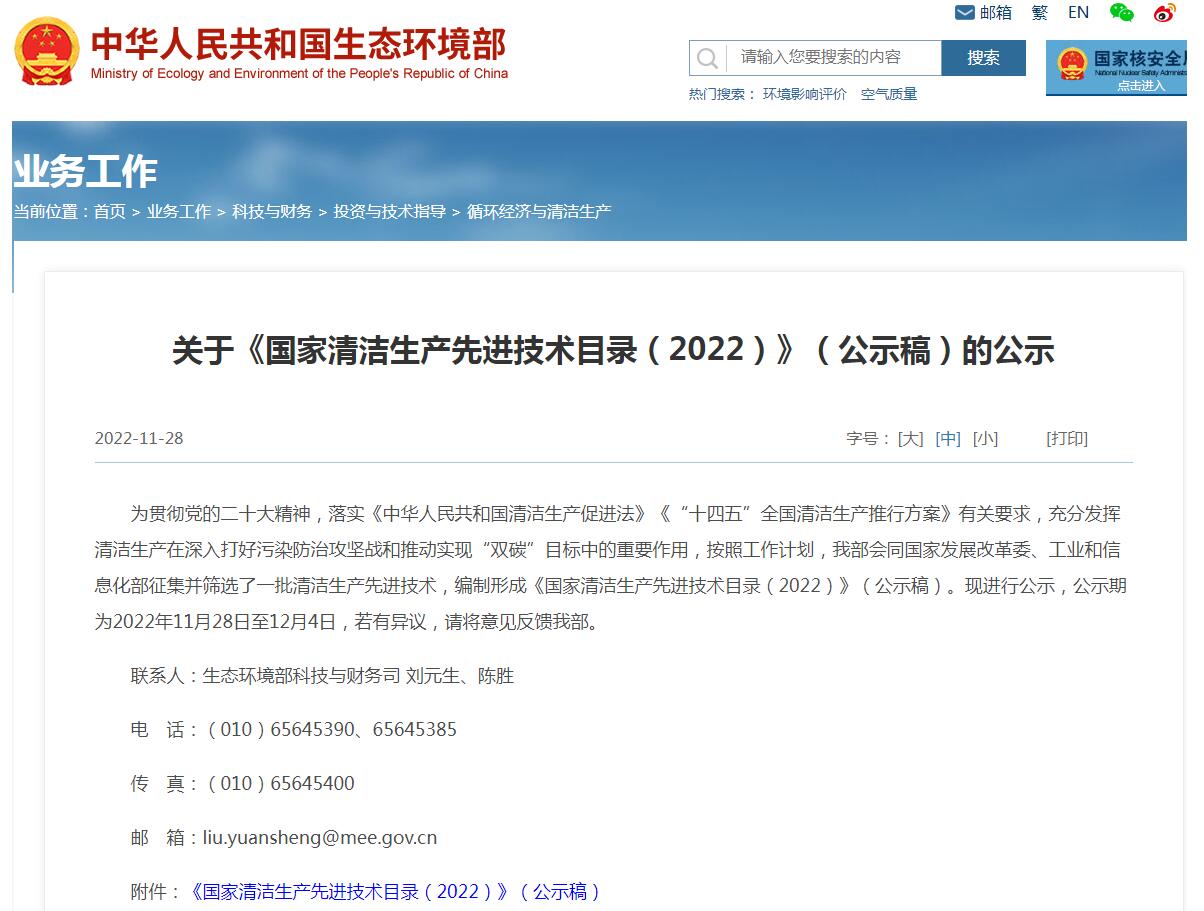Open 科技与财务 breadcrumb link
Image resolution: width=1204 pixels, height=911 pixels.
point(272,212)
